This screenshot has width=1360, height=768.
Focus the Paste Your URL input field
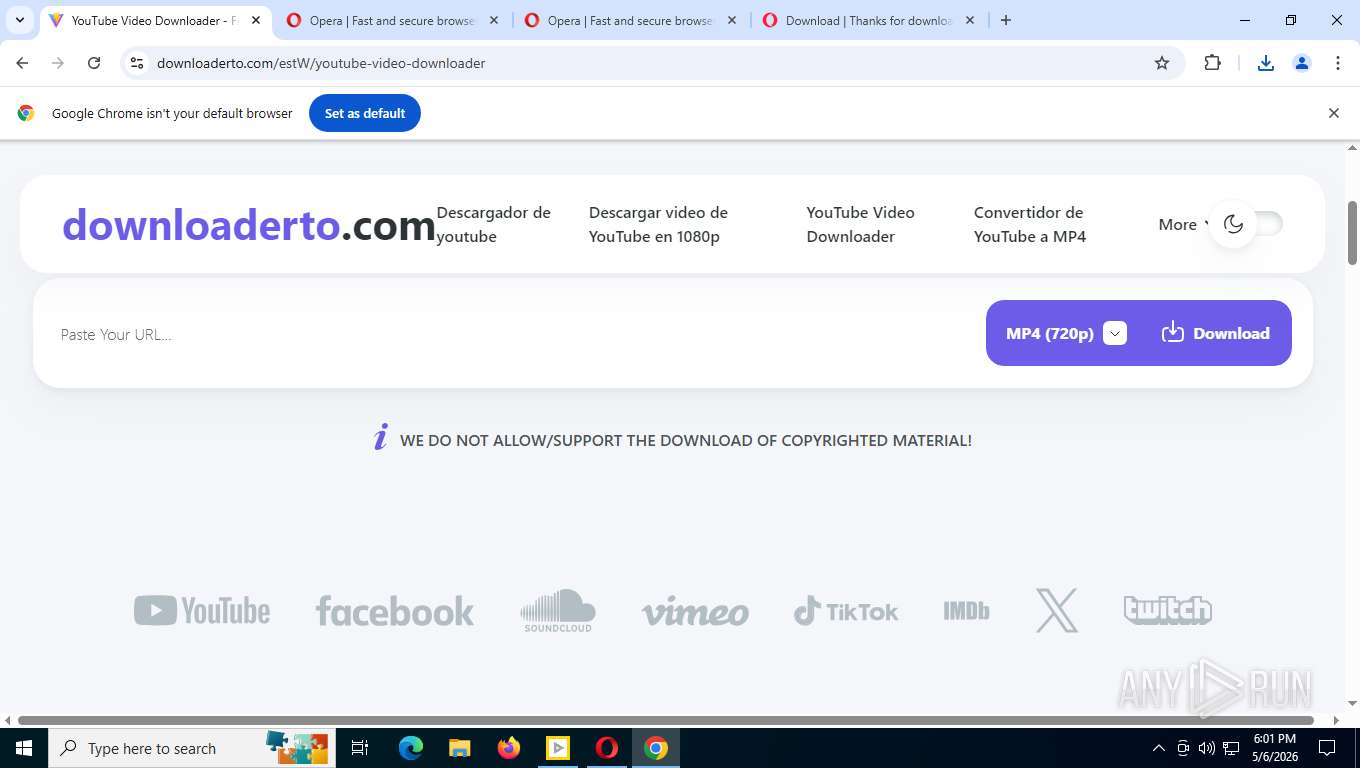click(515, 334)
